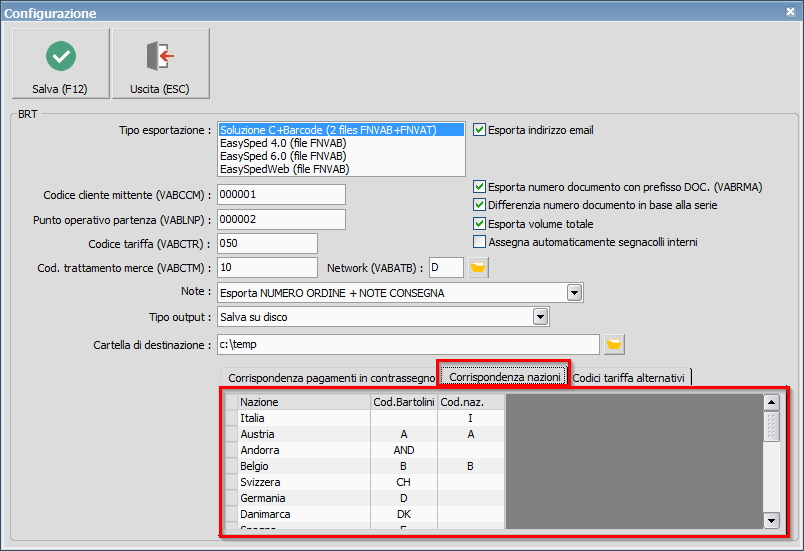Click Cod.Bartolini cell AND for Andorra
The height and width of the screenshot is (551, 804).
pos(404,450)
